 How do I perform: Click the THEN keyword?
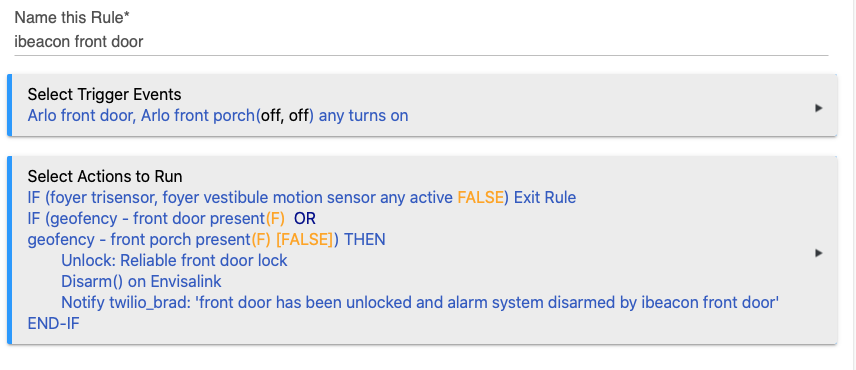(365, 240)
